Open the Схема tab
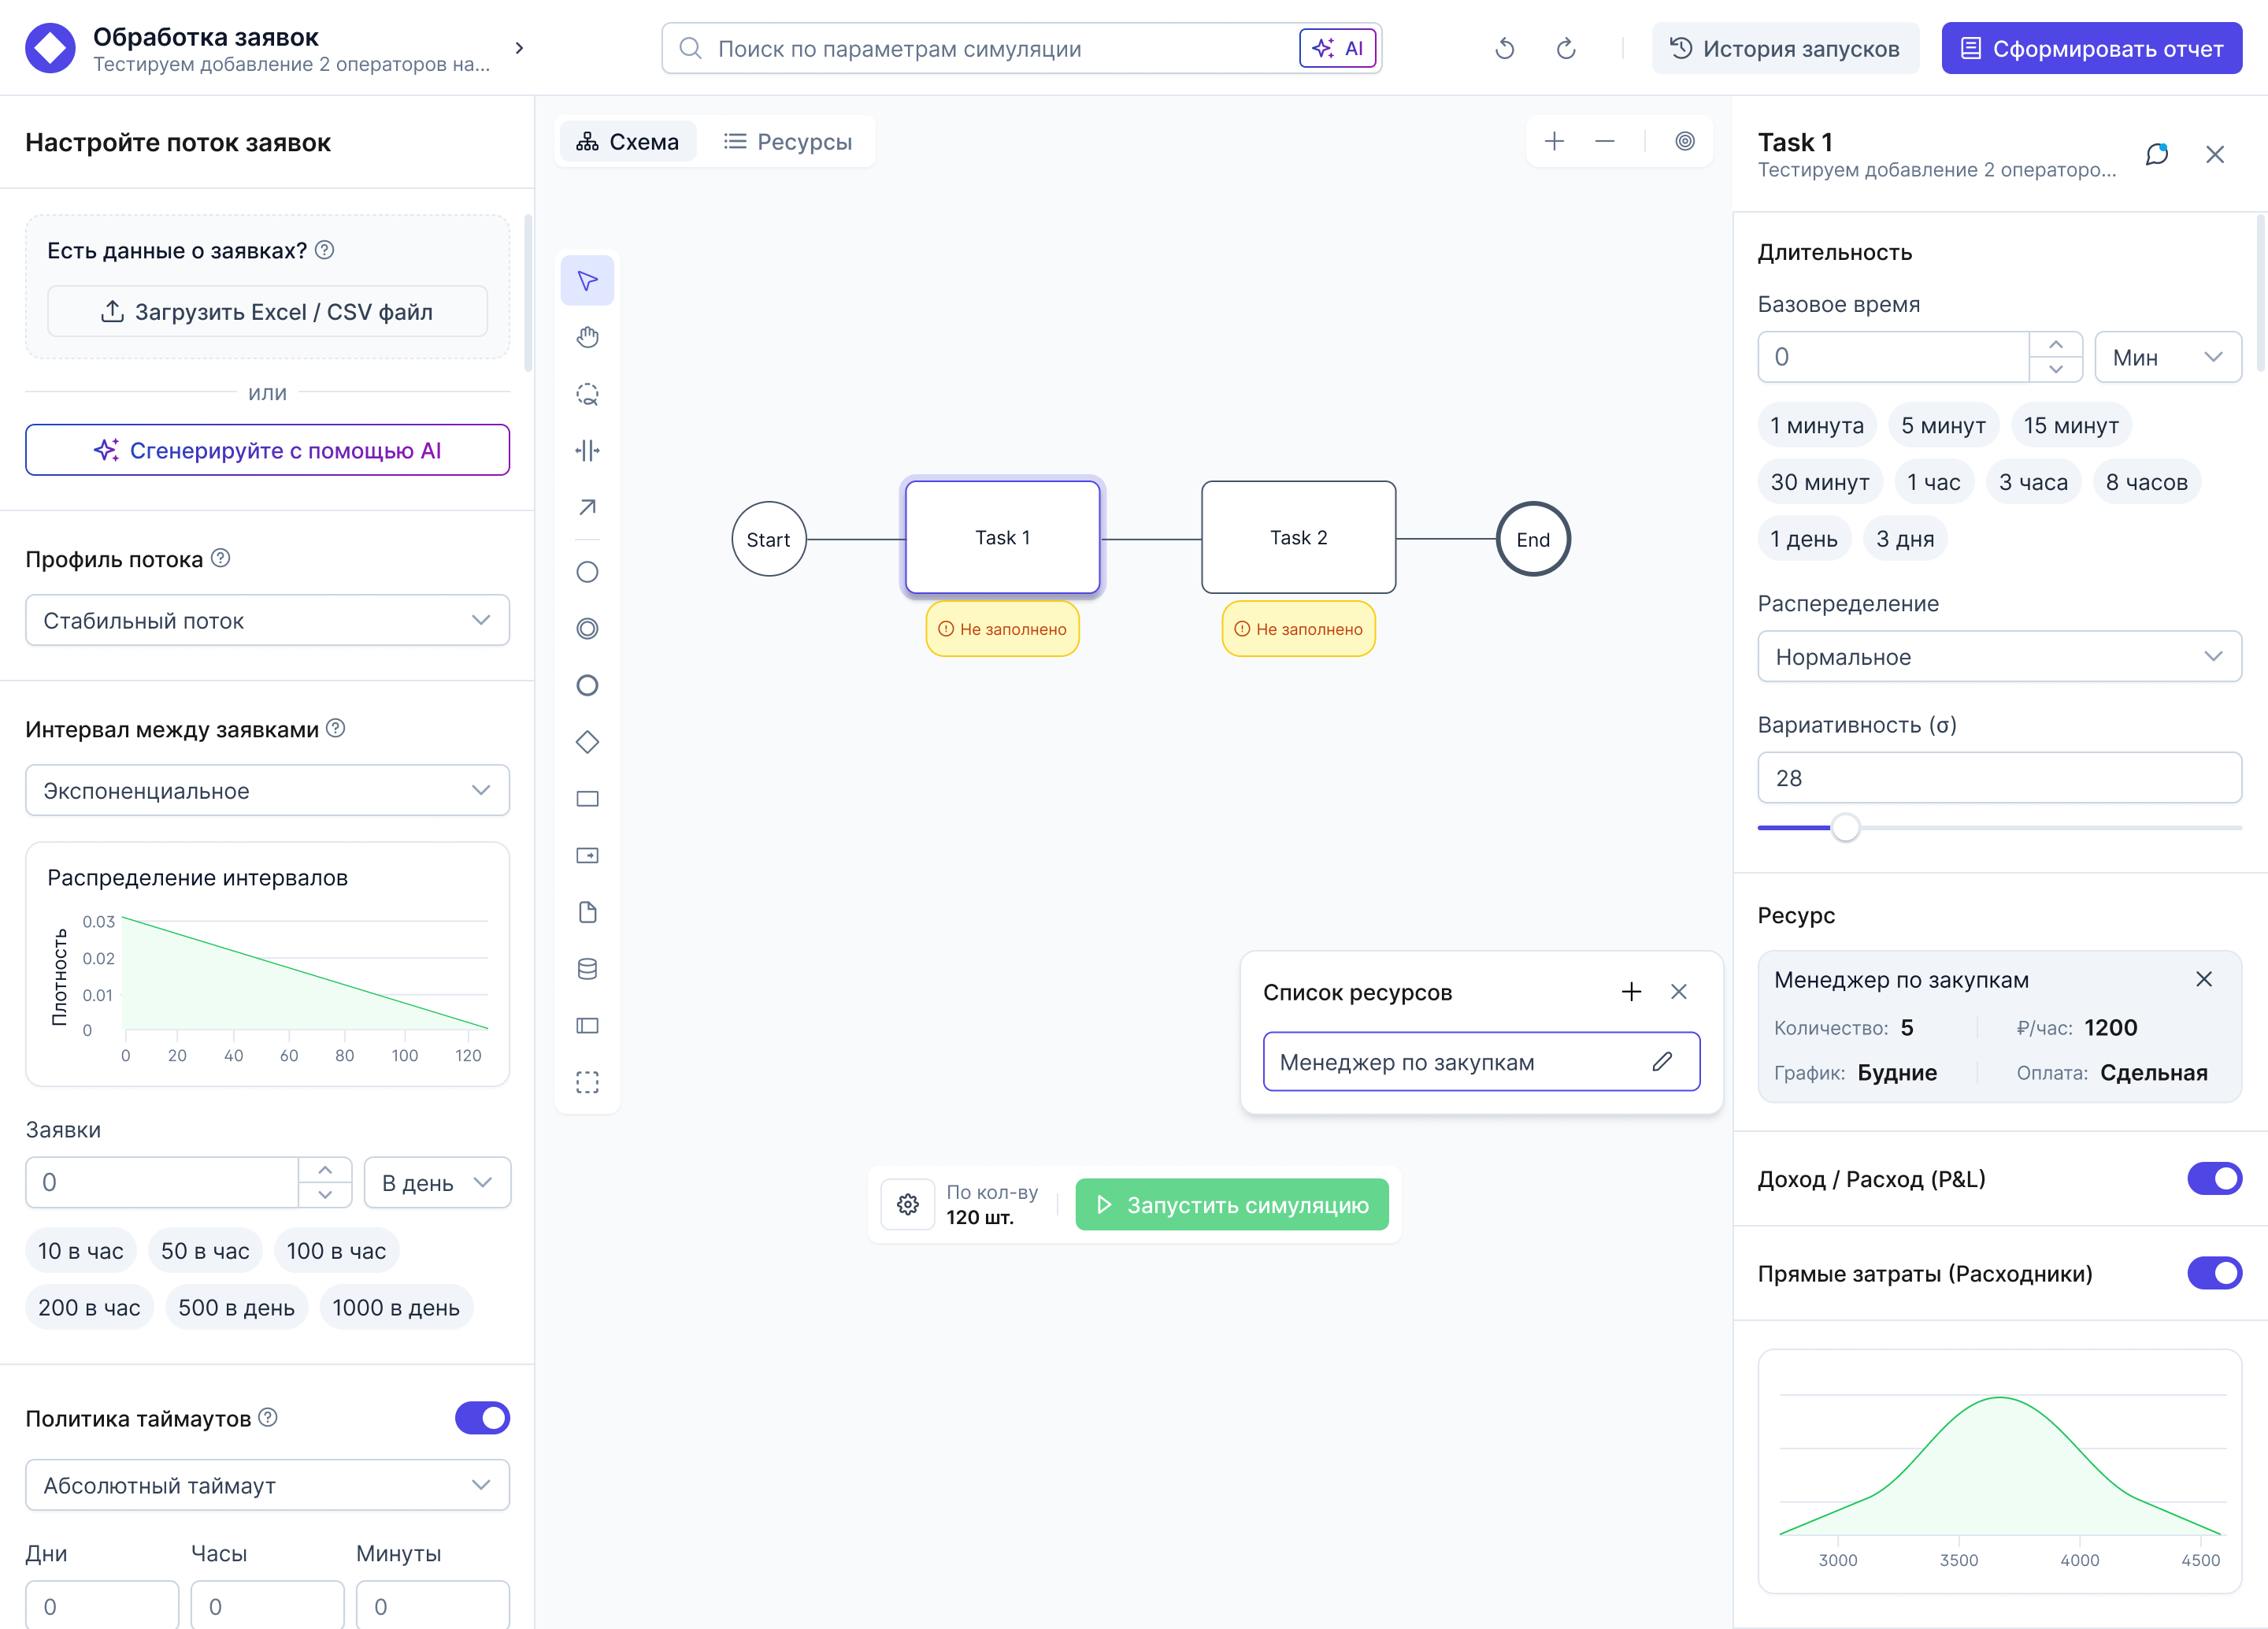The width and height of the screenshot is (2268, 1629). pos(628,142)
